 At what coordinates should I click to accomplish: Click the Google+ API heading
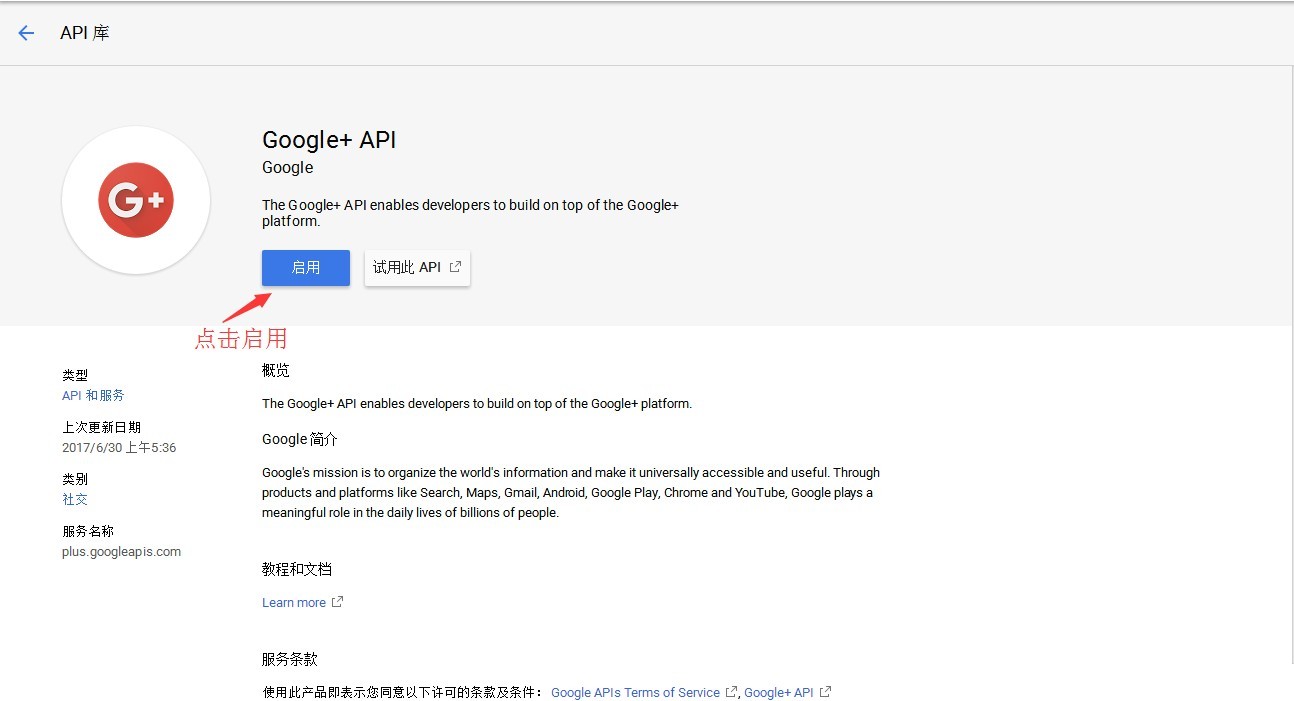pyautogui.click(x=329, y=140)
